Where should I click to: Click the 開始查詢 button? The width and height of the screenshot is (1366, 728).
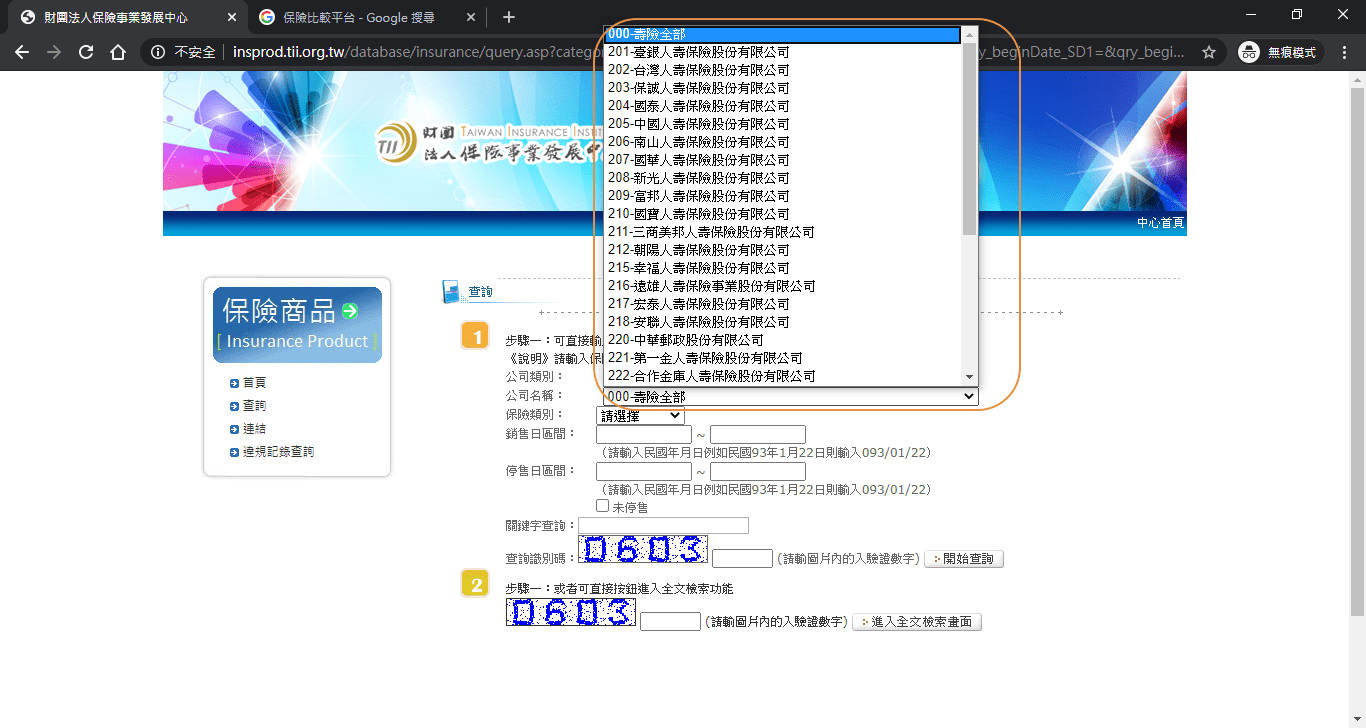(x=962, y=558)
